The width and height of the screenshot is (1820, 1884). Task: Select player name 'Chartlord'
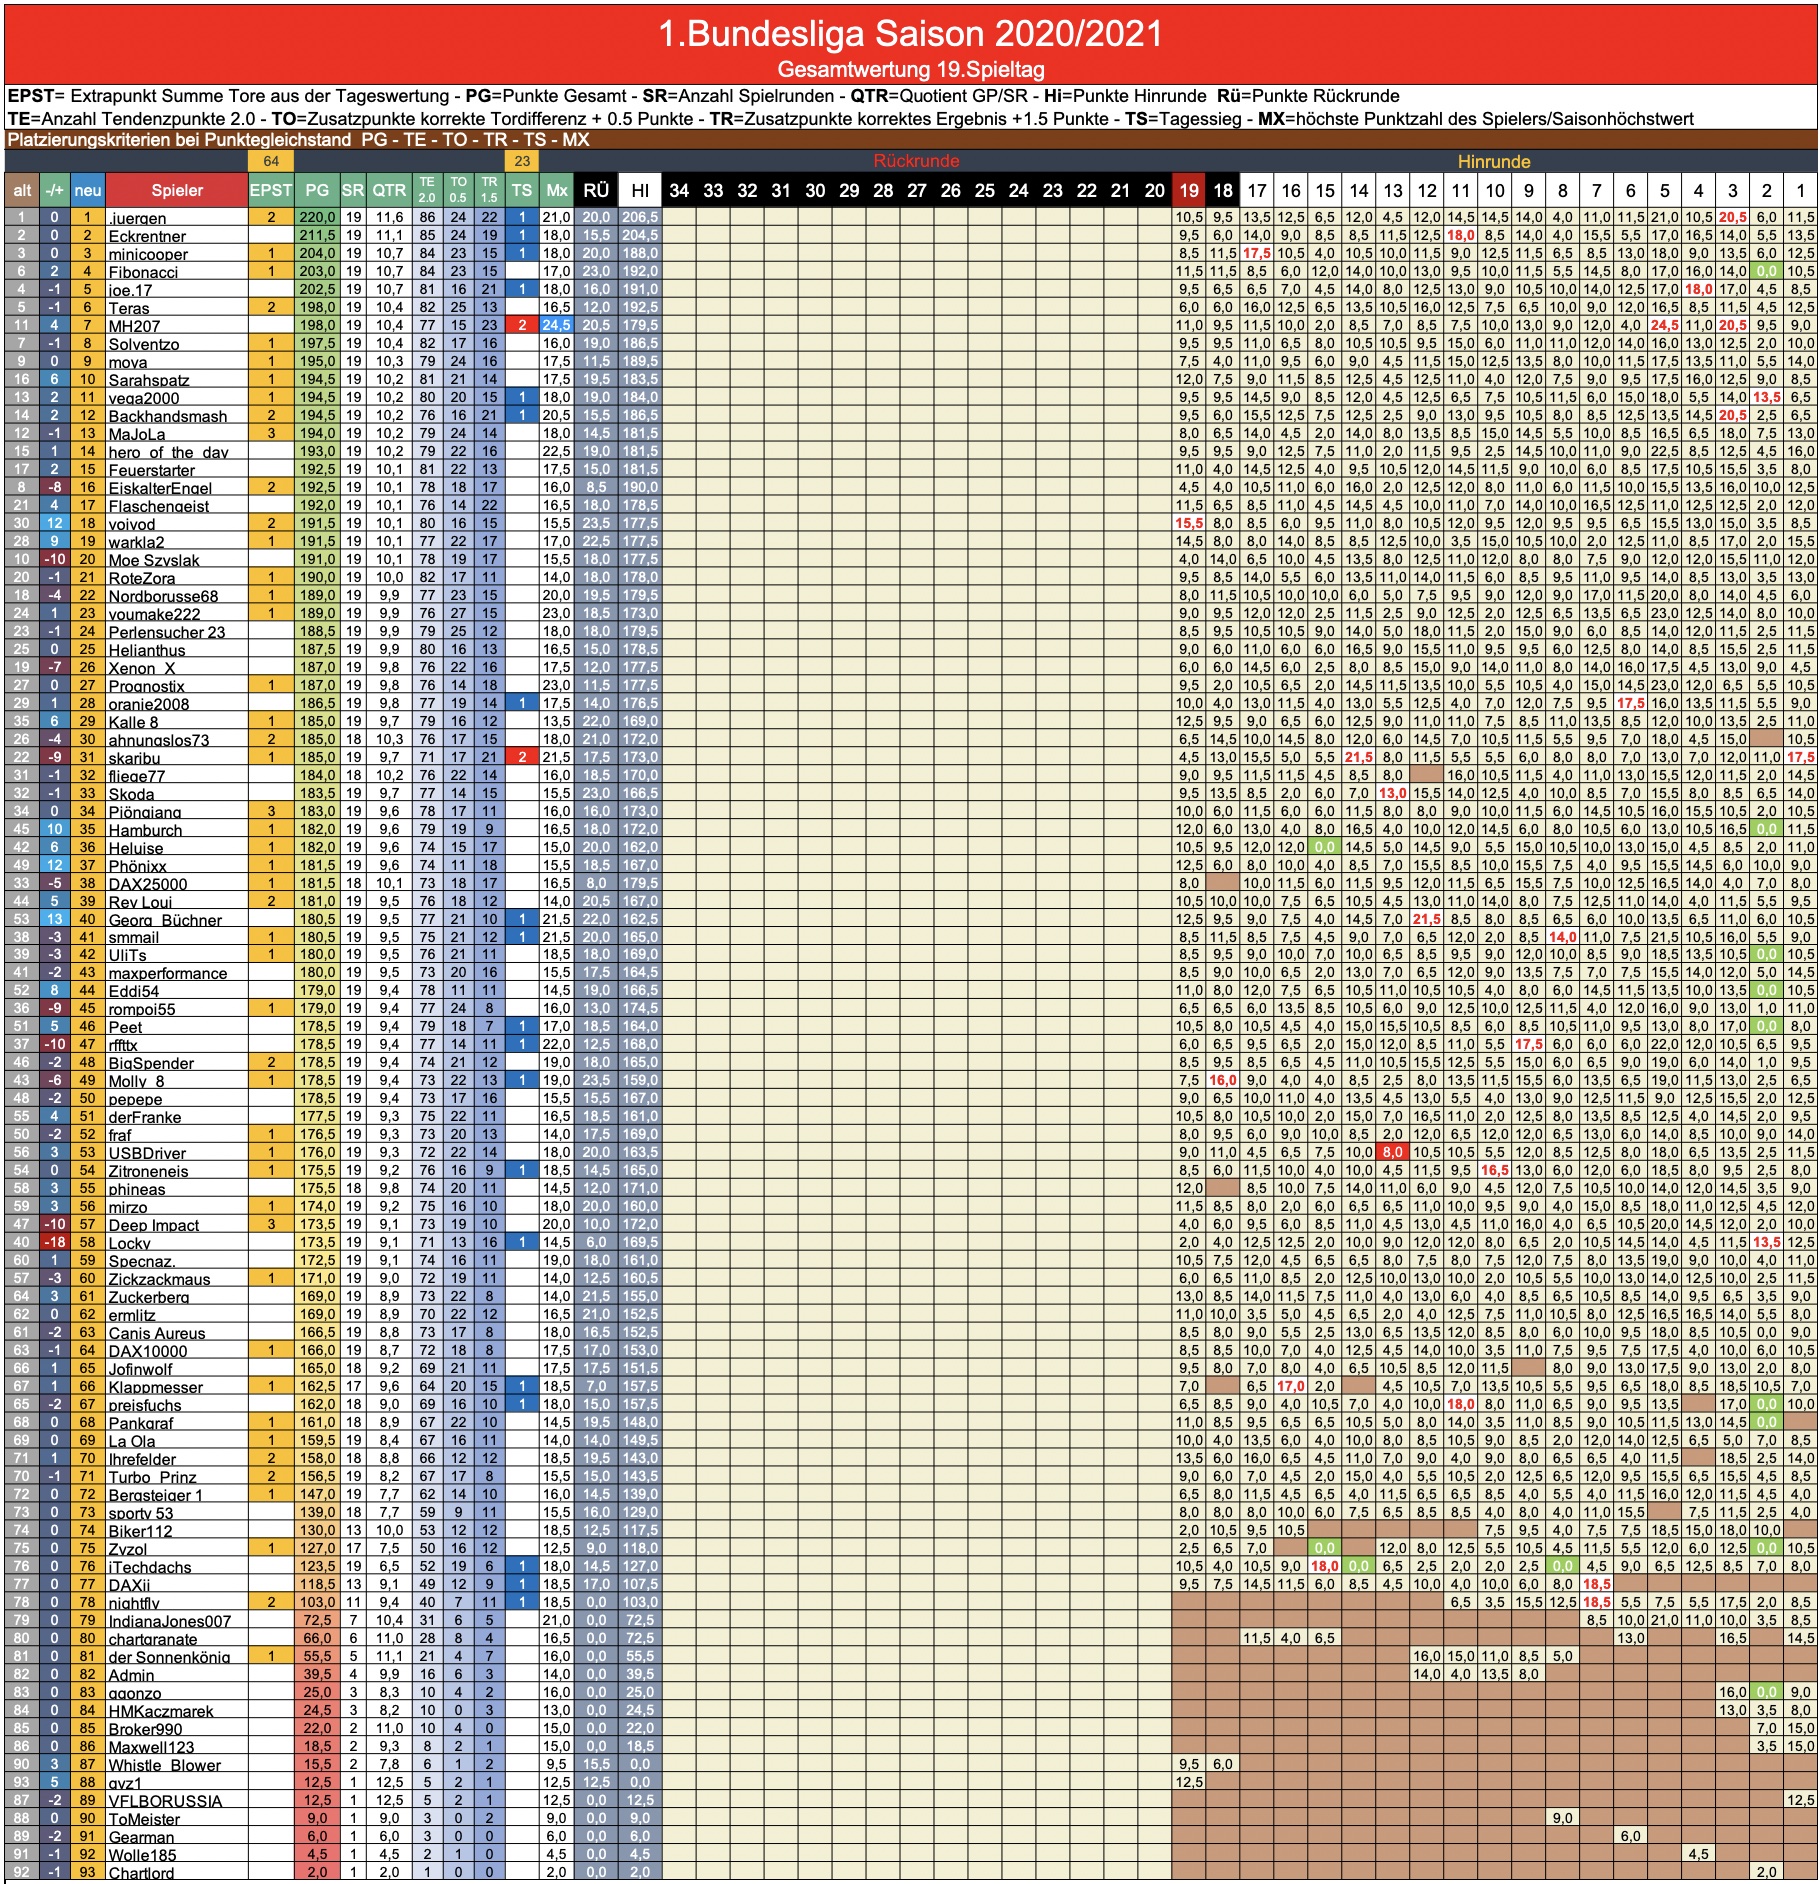[141, 1873]
